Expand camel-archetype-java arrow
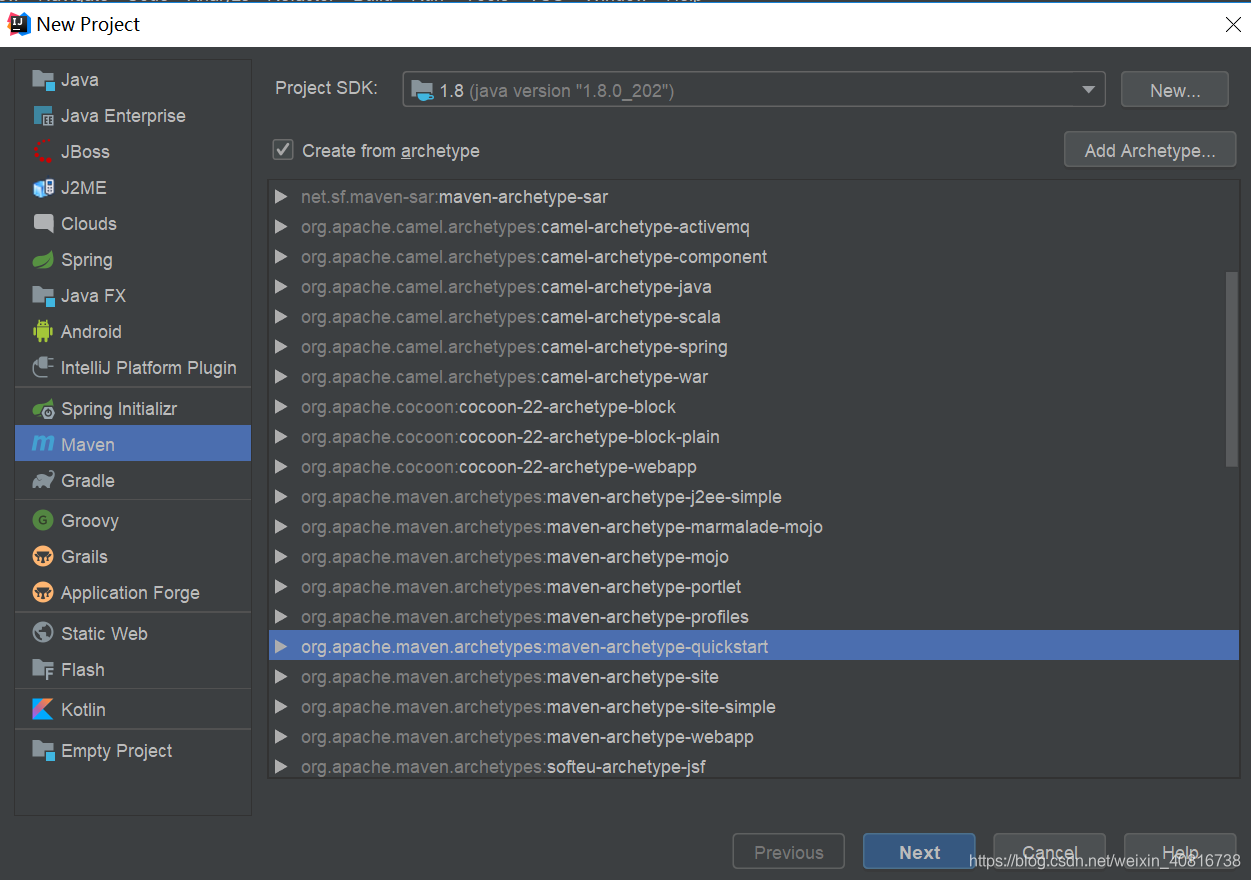1251x880 pixels. 281,287
